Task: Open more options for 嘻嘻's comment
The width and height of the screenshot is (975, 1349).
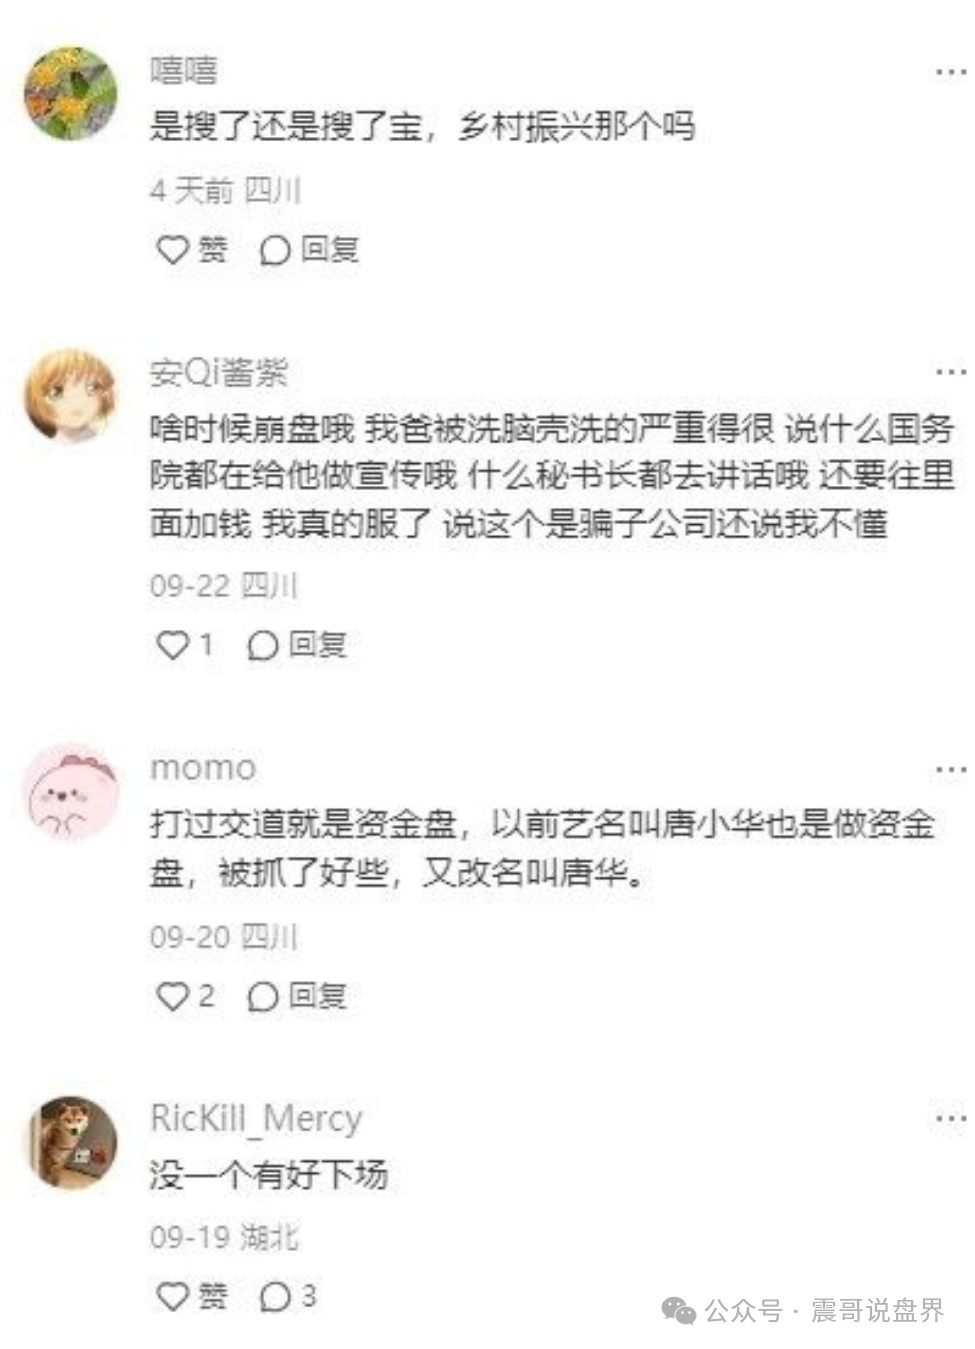Action: point(950,72)
